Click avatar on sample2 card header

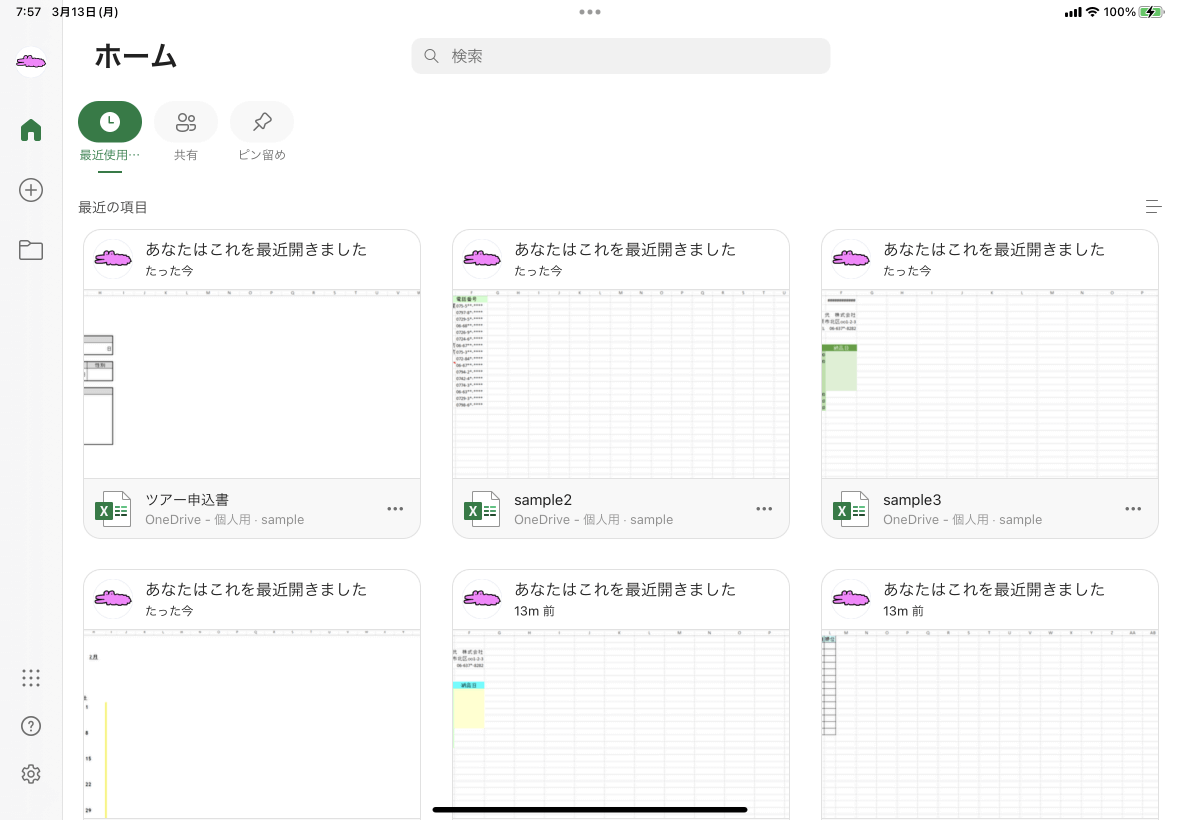pyautogui.click(x=482, y=259)
